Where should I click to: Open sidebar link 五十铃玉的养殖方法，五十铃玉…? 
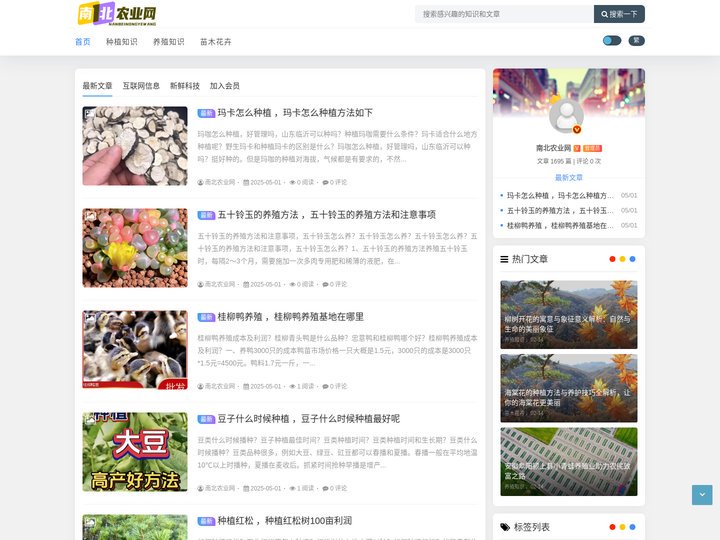(x=560, y=211)
